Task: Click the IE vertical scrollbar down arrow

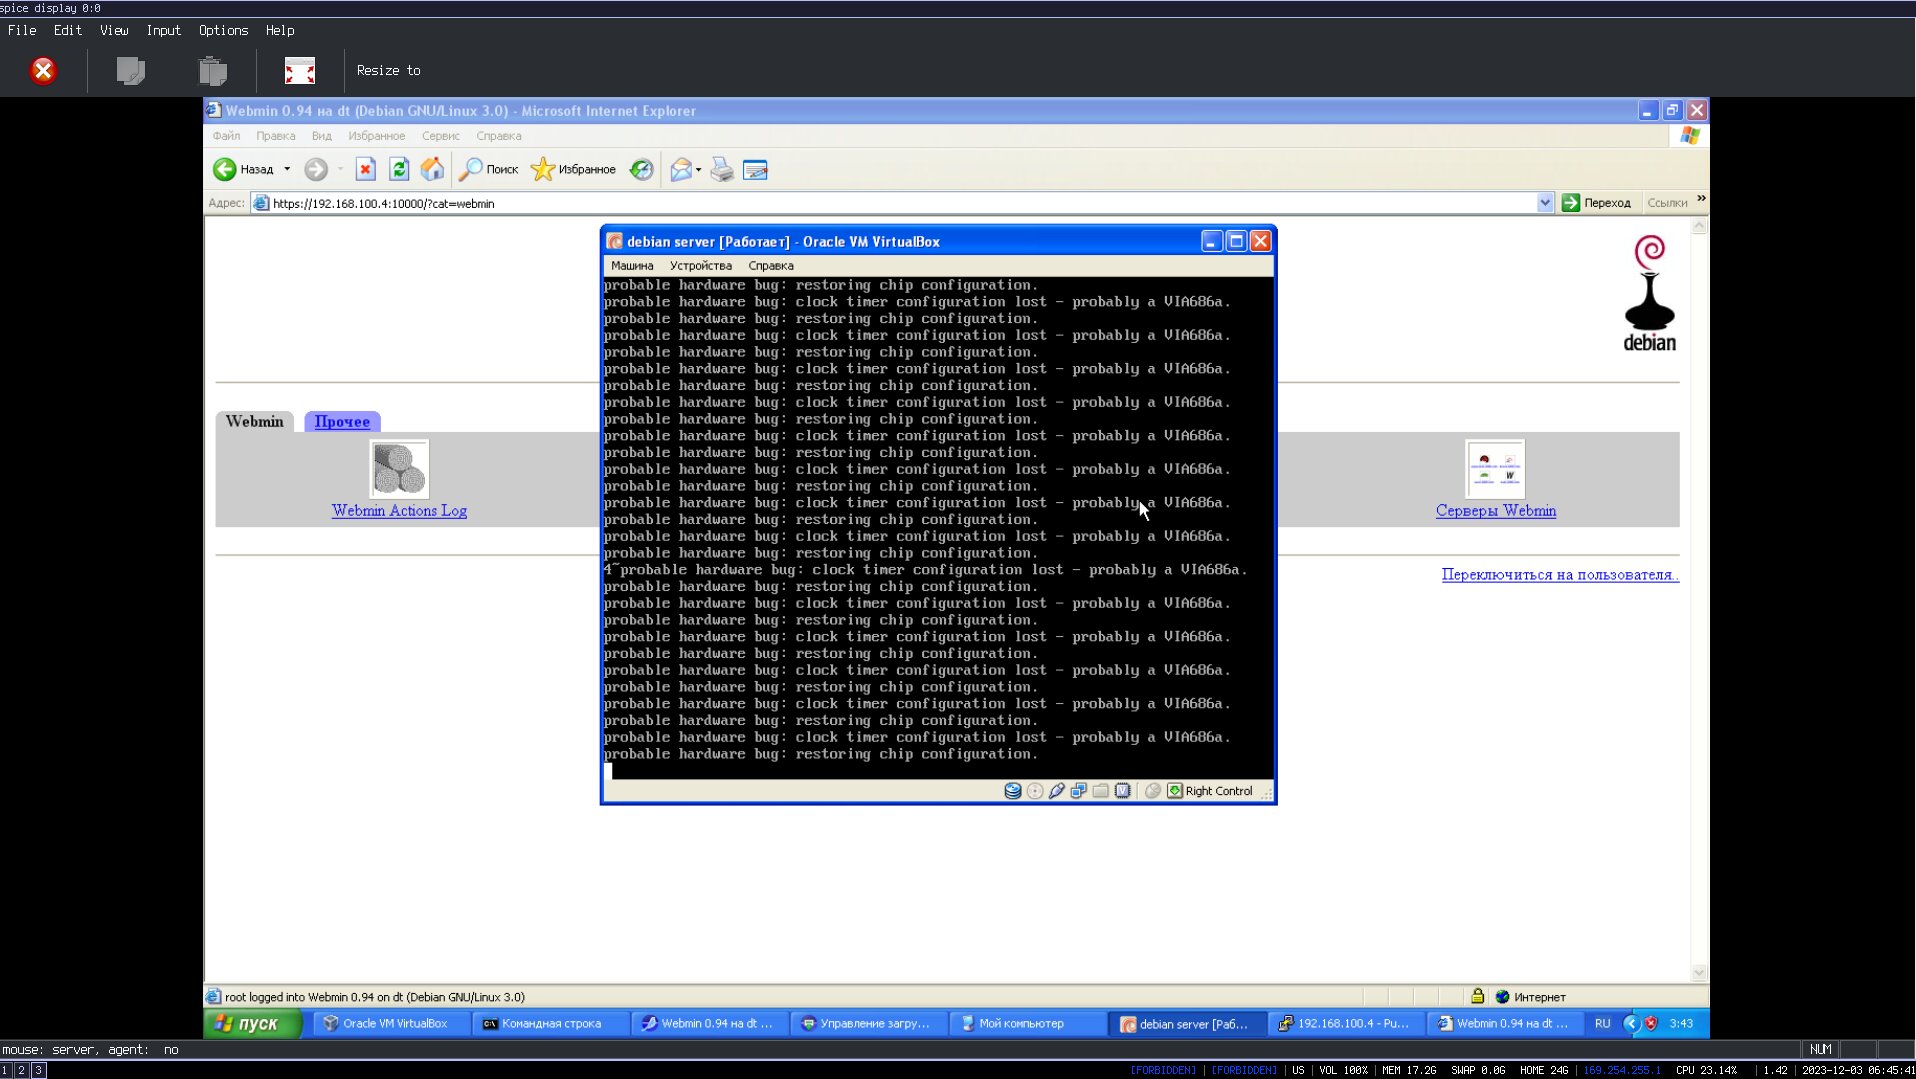Action: pos(1699,973)
